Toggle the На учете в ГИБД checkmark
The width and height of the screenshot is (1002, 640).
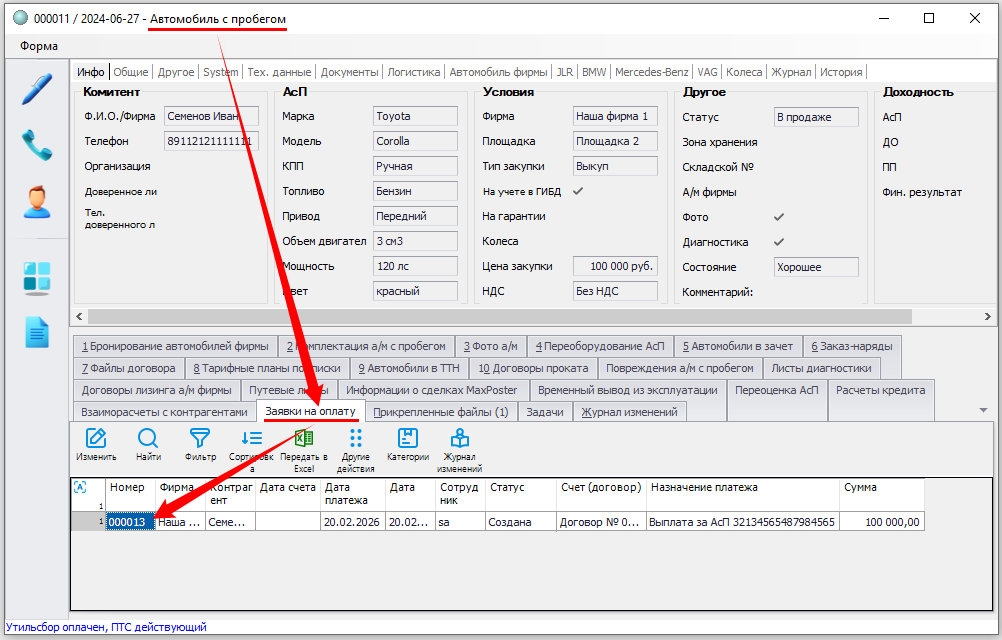pyautogui.click(x=577, y=191)
